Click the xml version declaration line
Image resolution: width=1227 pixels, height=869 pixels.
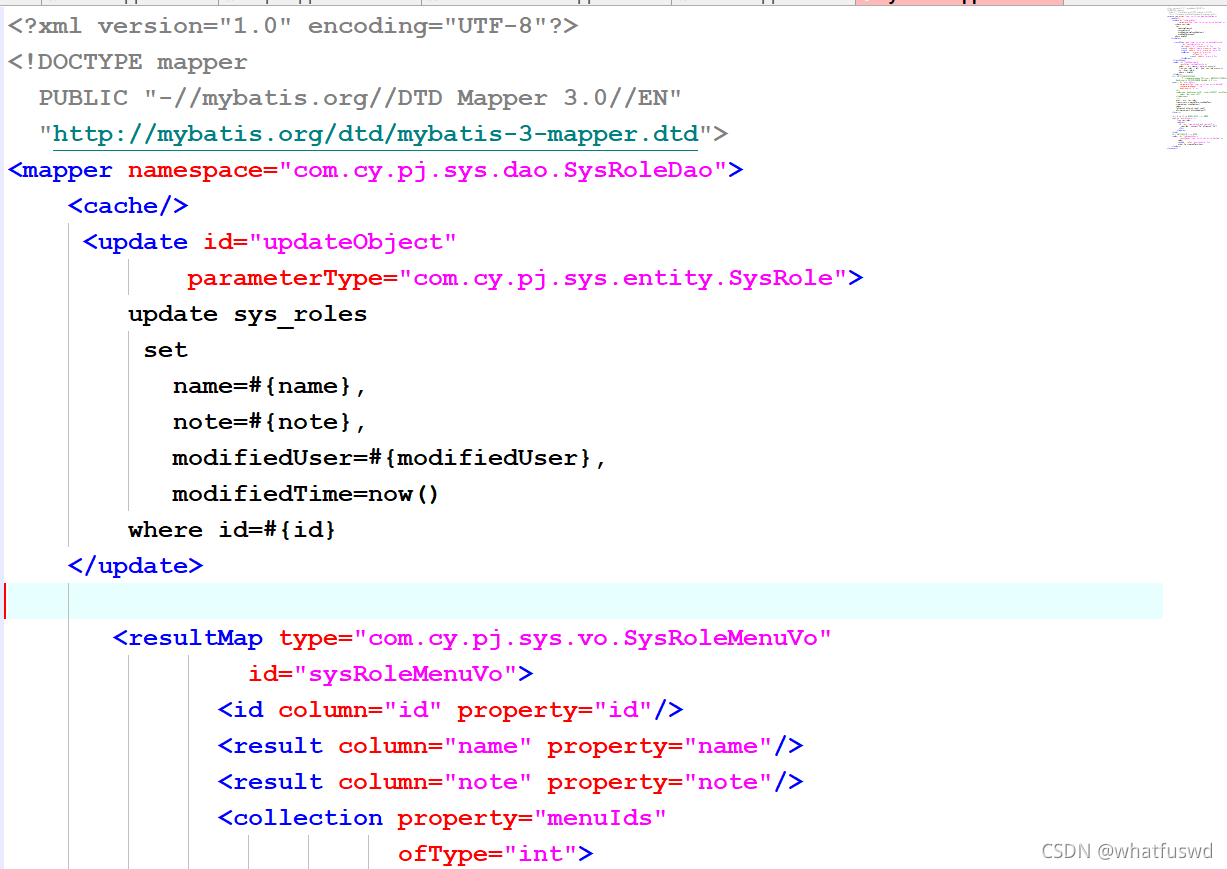pos(293,26)
